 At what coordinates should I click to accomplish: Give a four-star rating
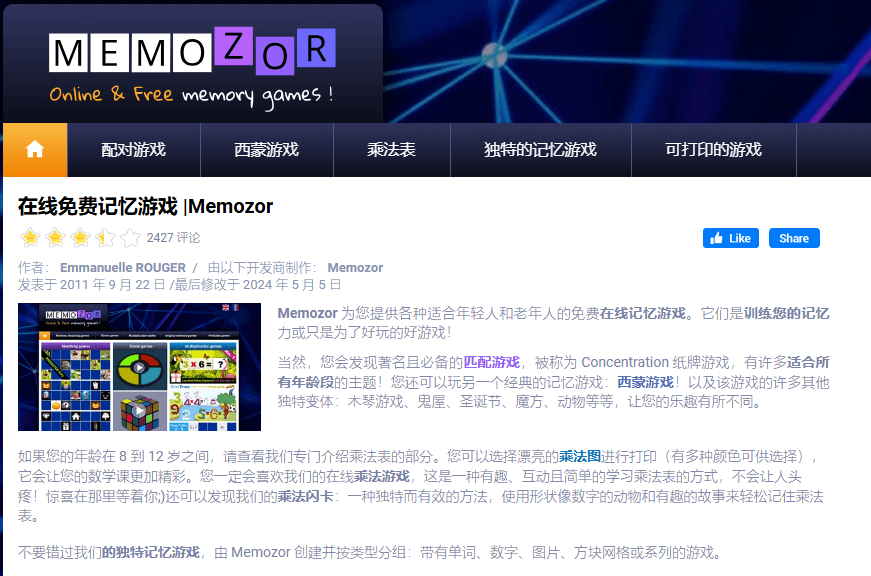pyautogui.click(x=105, y=238)
